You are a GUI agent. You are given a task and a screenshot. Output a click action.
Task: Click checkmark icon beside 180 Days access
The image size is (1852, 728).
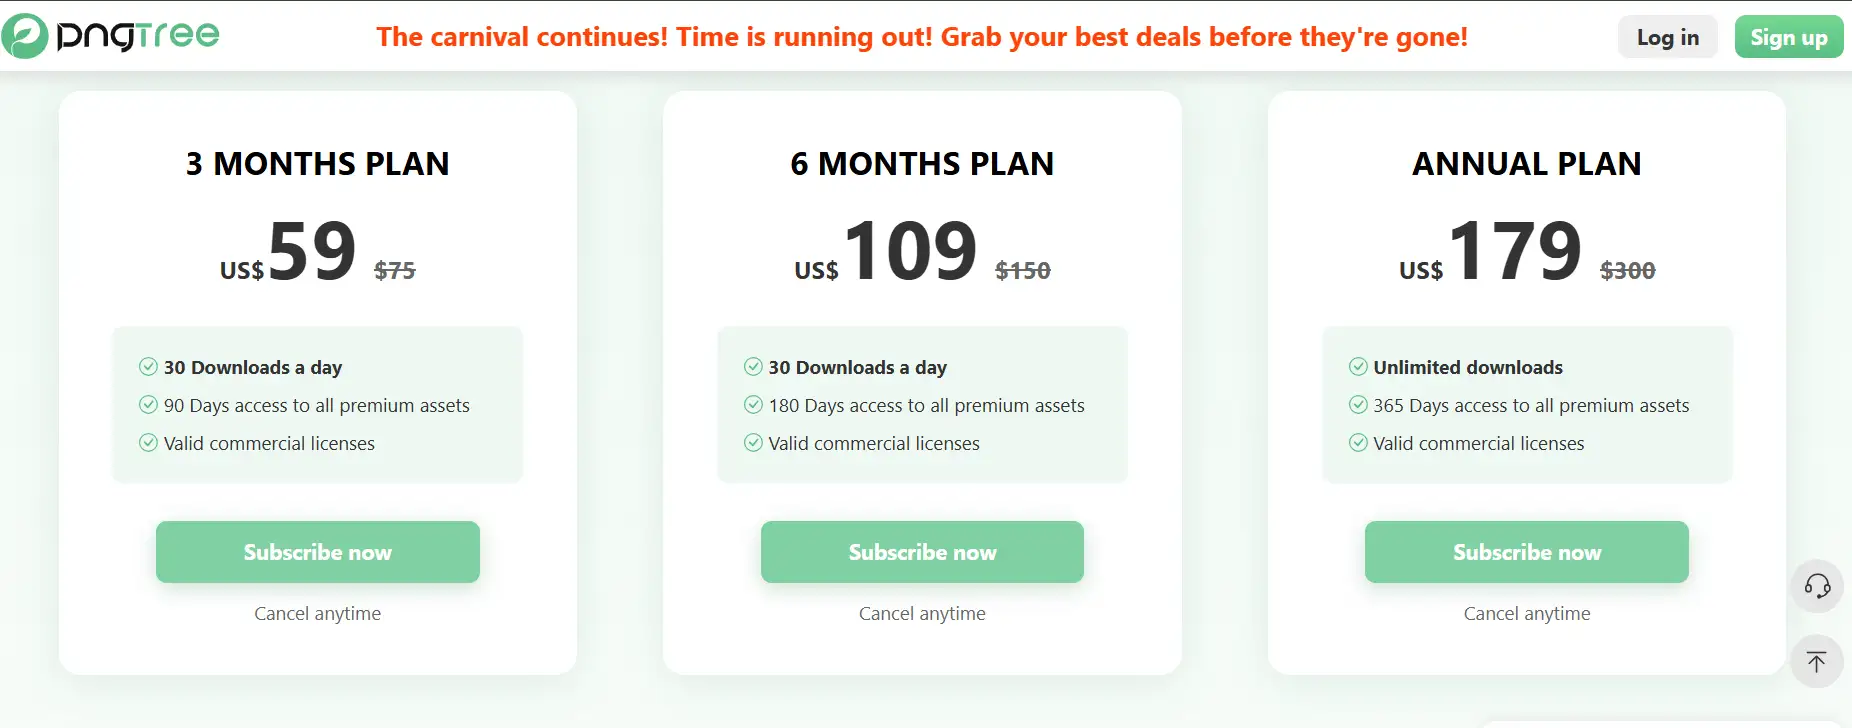[x=753, y=405]
